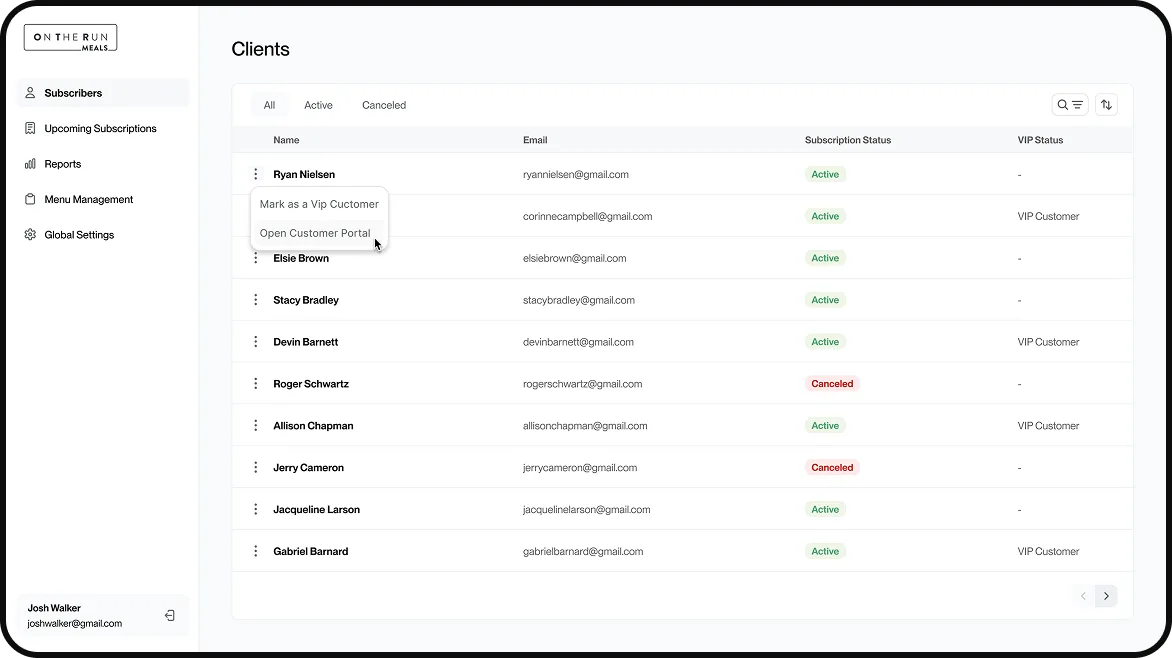This screenshot has width=1172, height=658.
Task: Click the Email column header
Action: (x=535, y=140)
